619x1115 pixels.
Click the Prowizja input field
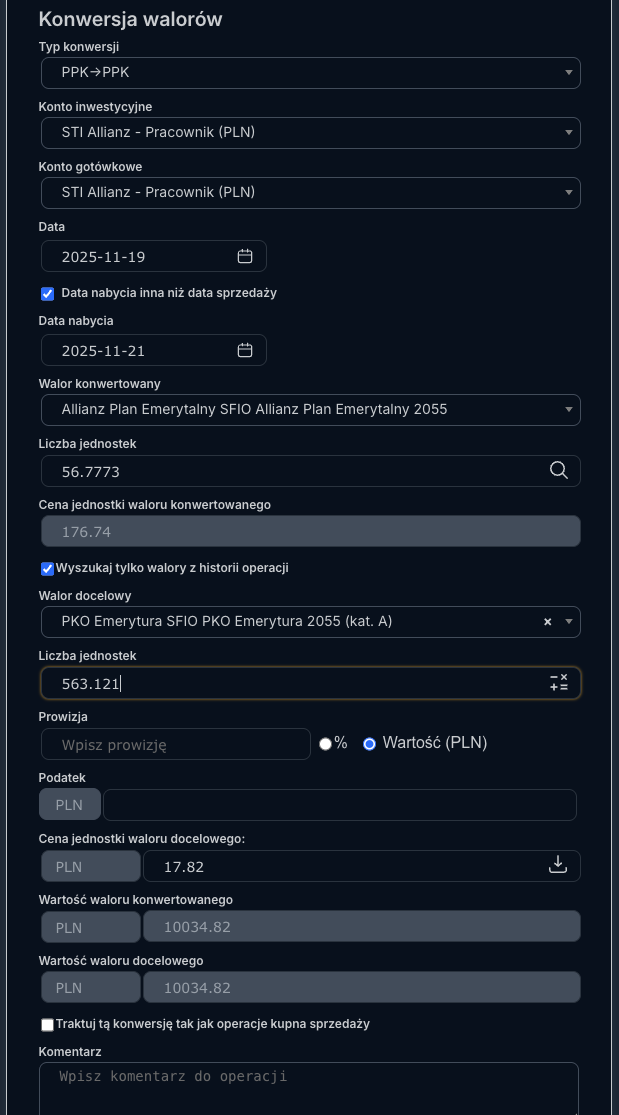coord(176,744)
